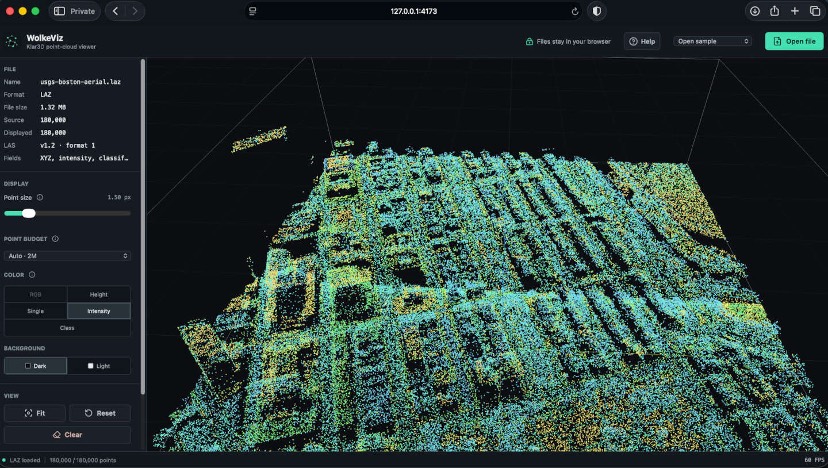Show downloads with the download icon
Screen dimensions: 828x468
(755, 11)
